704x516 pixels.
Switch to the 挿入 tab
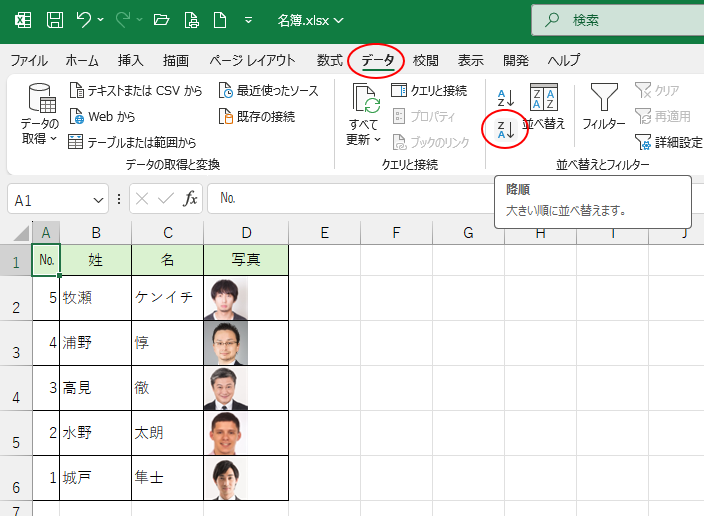point(130,60)
